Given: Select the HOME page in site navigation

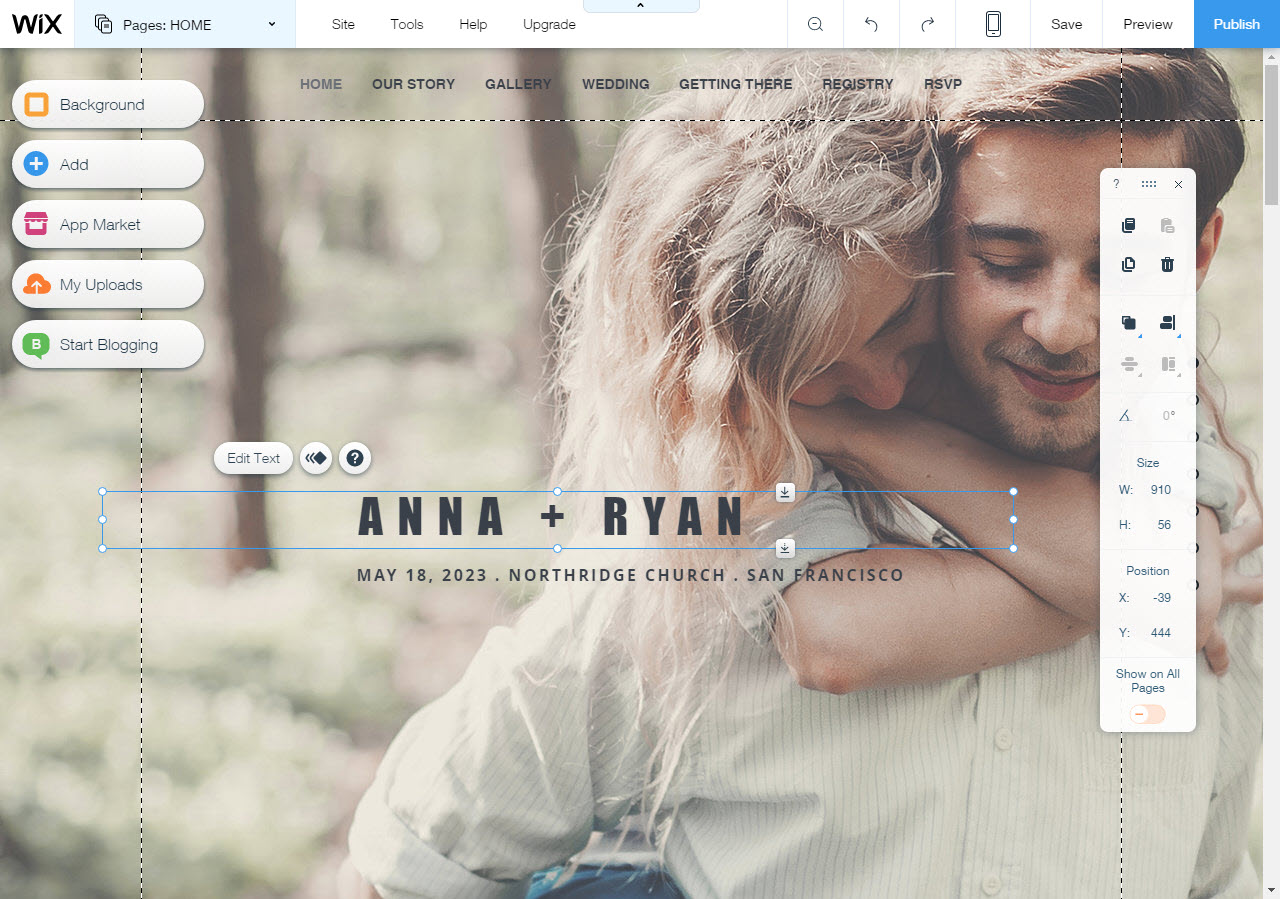Looking at the screenshot, I should pyautogui.click(x=321, y=84).
